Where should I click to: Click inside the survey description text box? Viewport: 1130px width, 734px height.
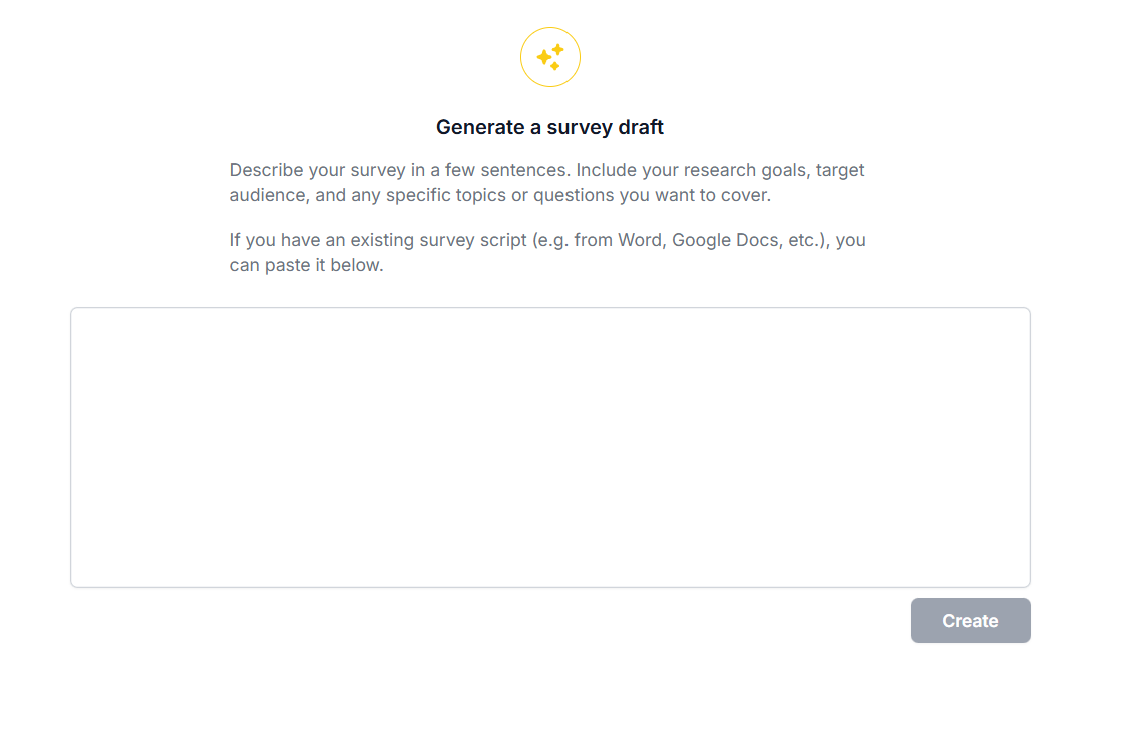point(550,445)
